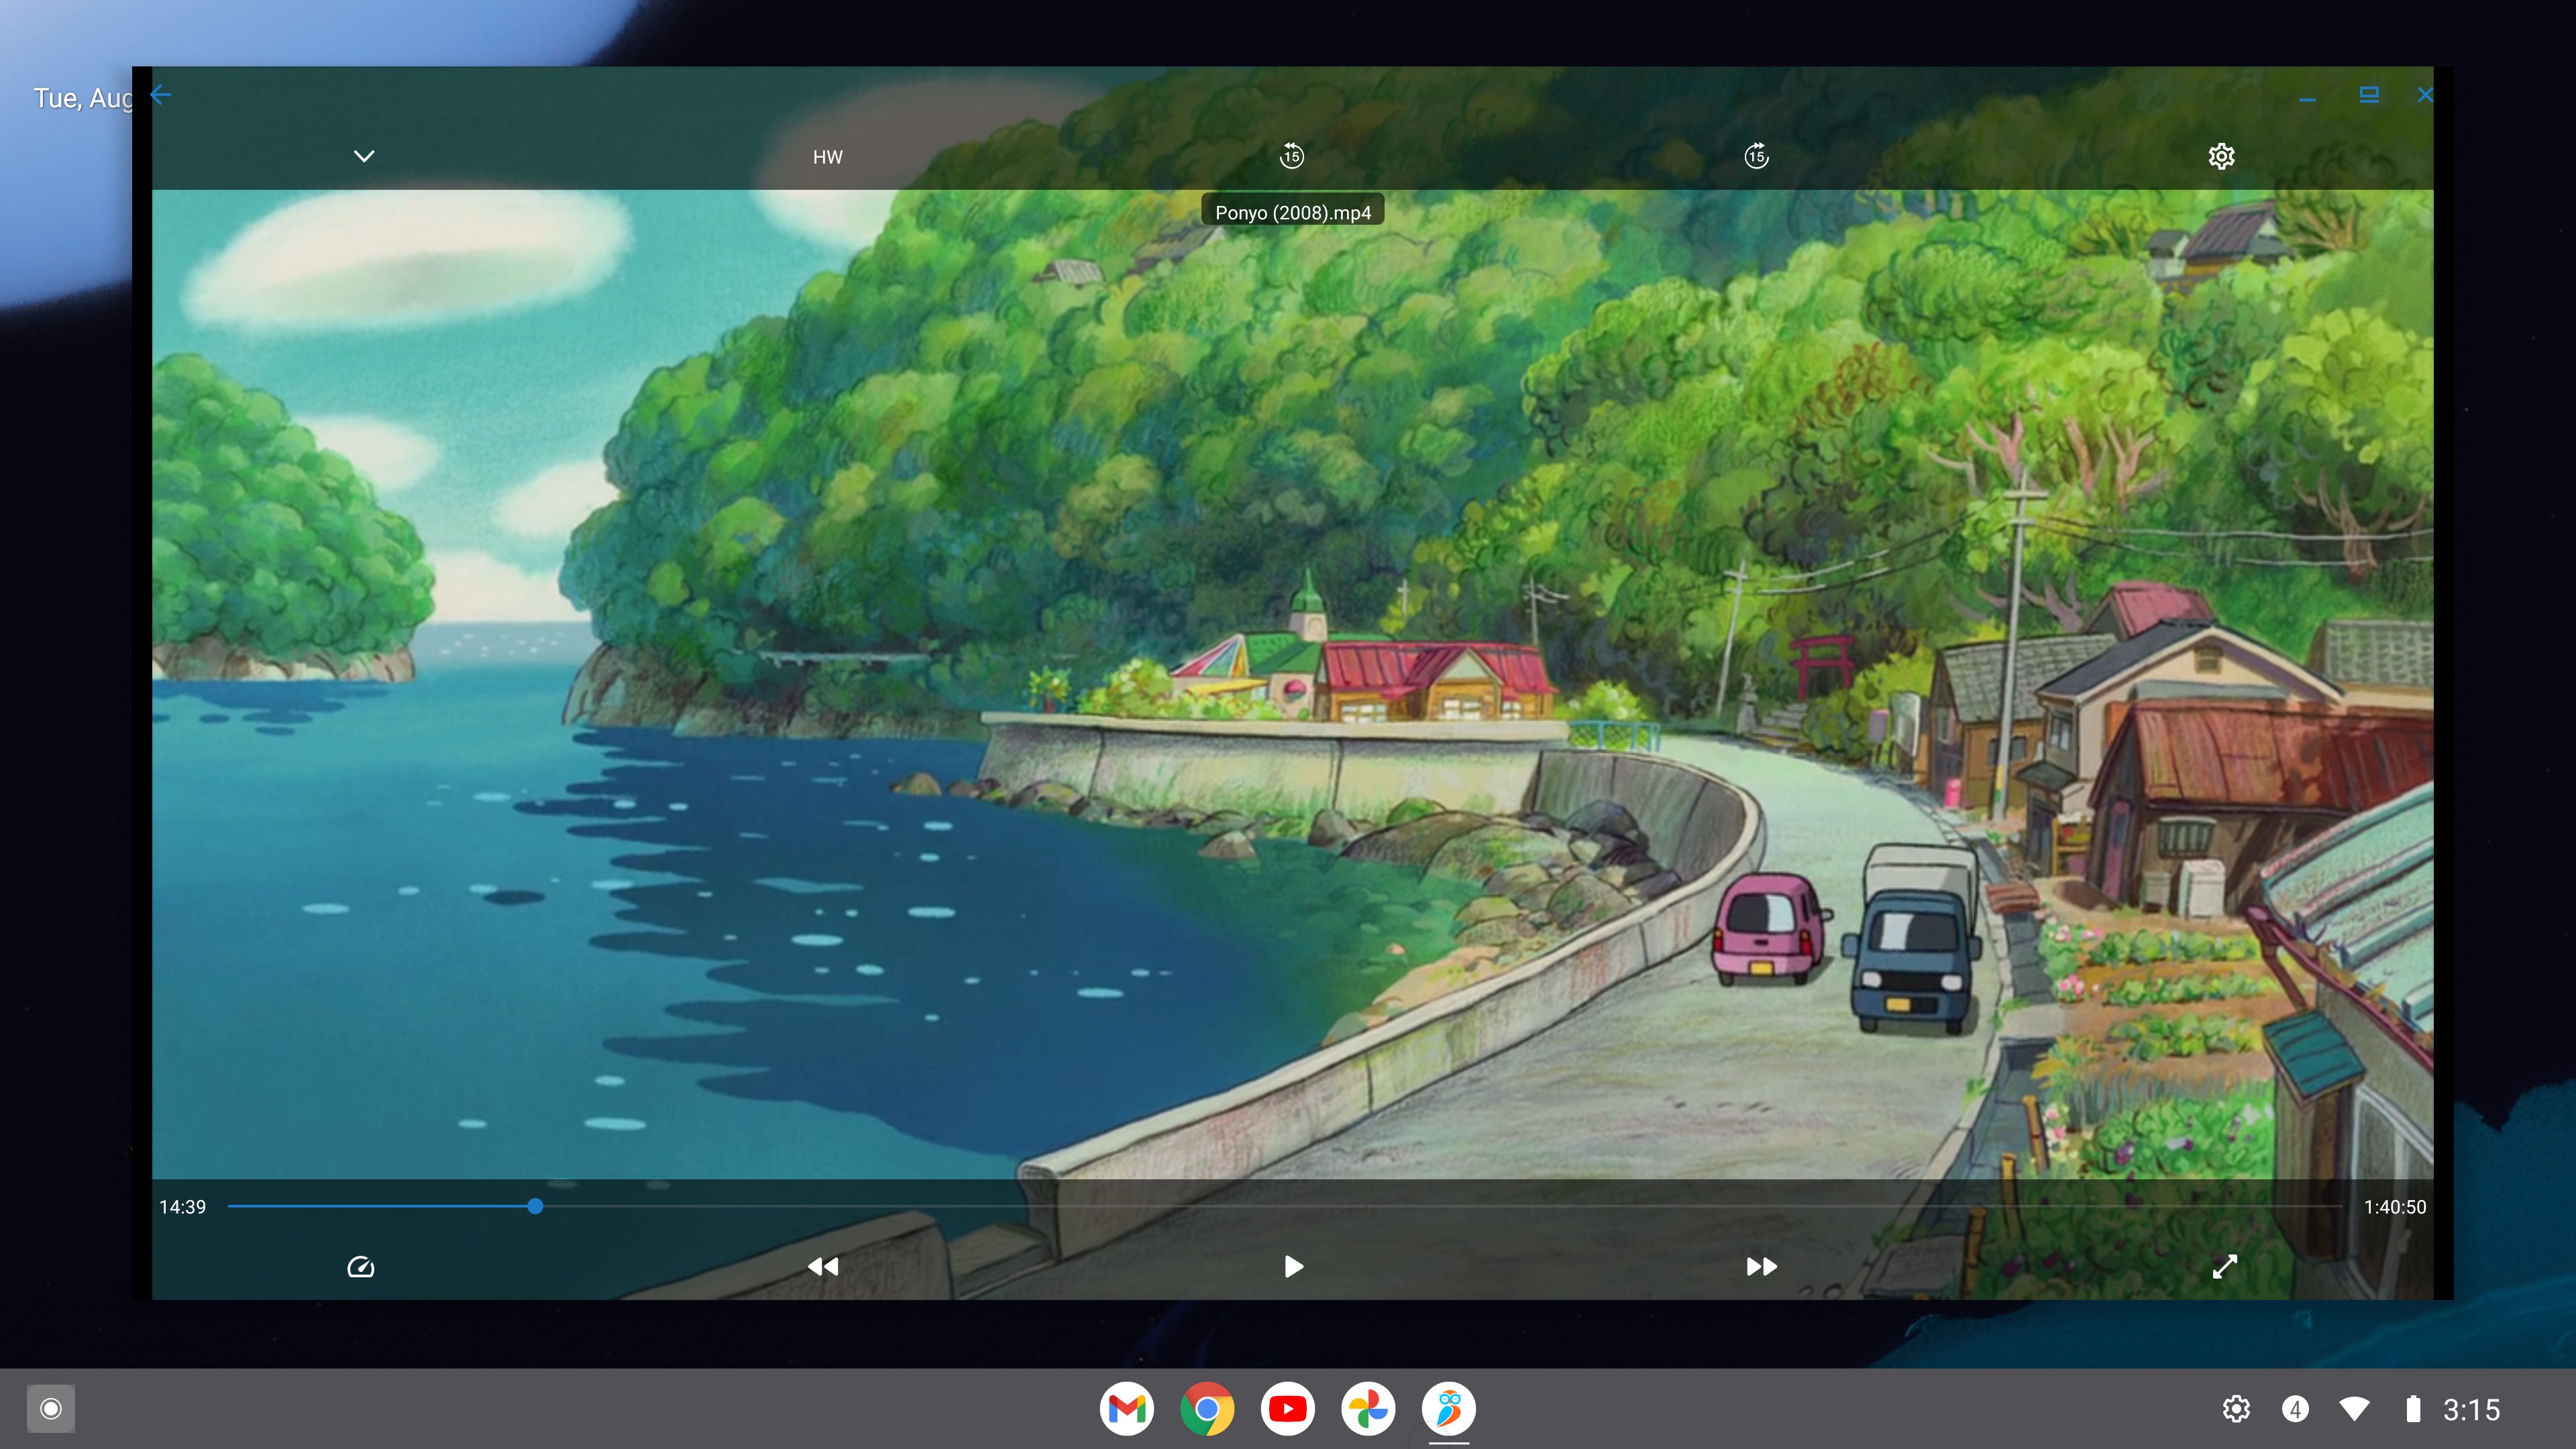Click the date widget showing Tue, Aug
Screen dimensions: 2576x1449
coord(83,98)
